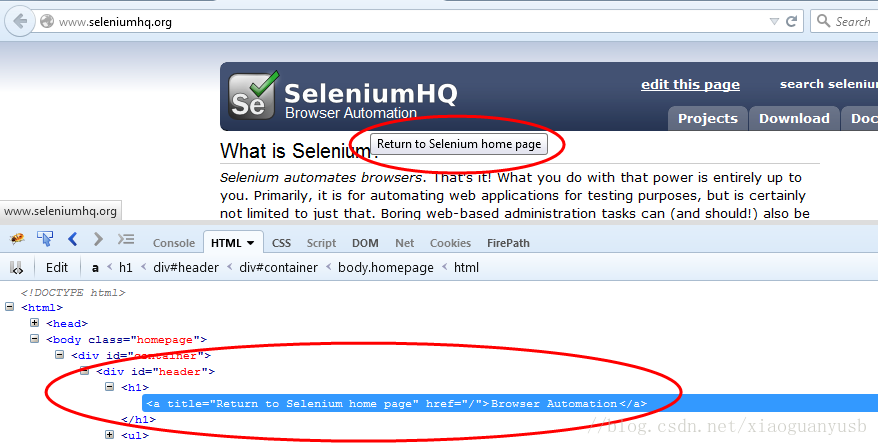Open the FirePath tab

pos(508,243)
